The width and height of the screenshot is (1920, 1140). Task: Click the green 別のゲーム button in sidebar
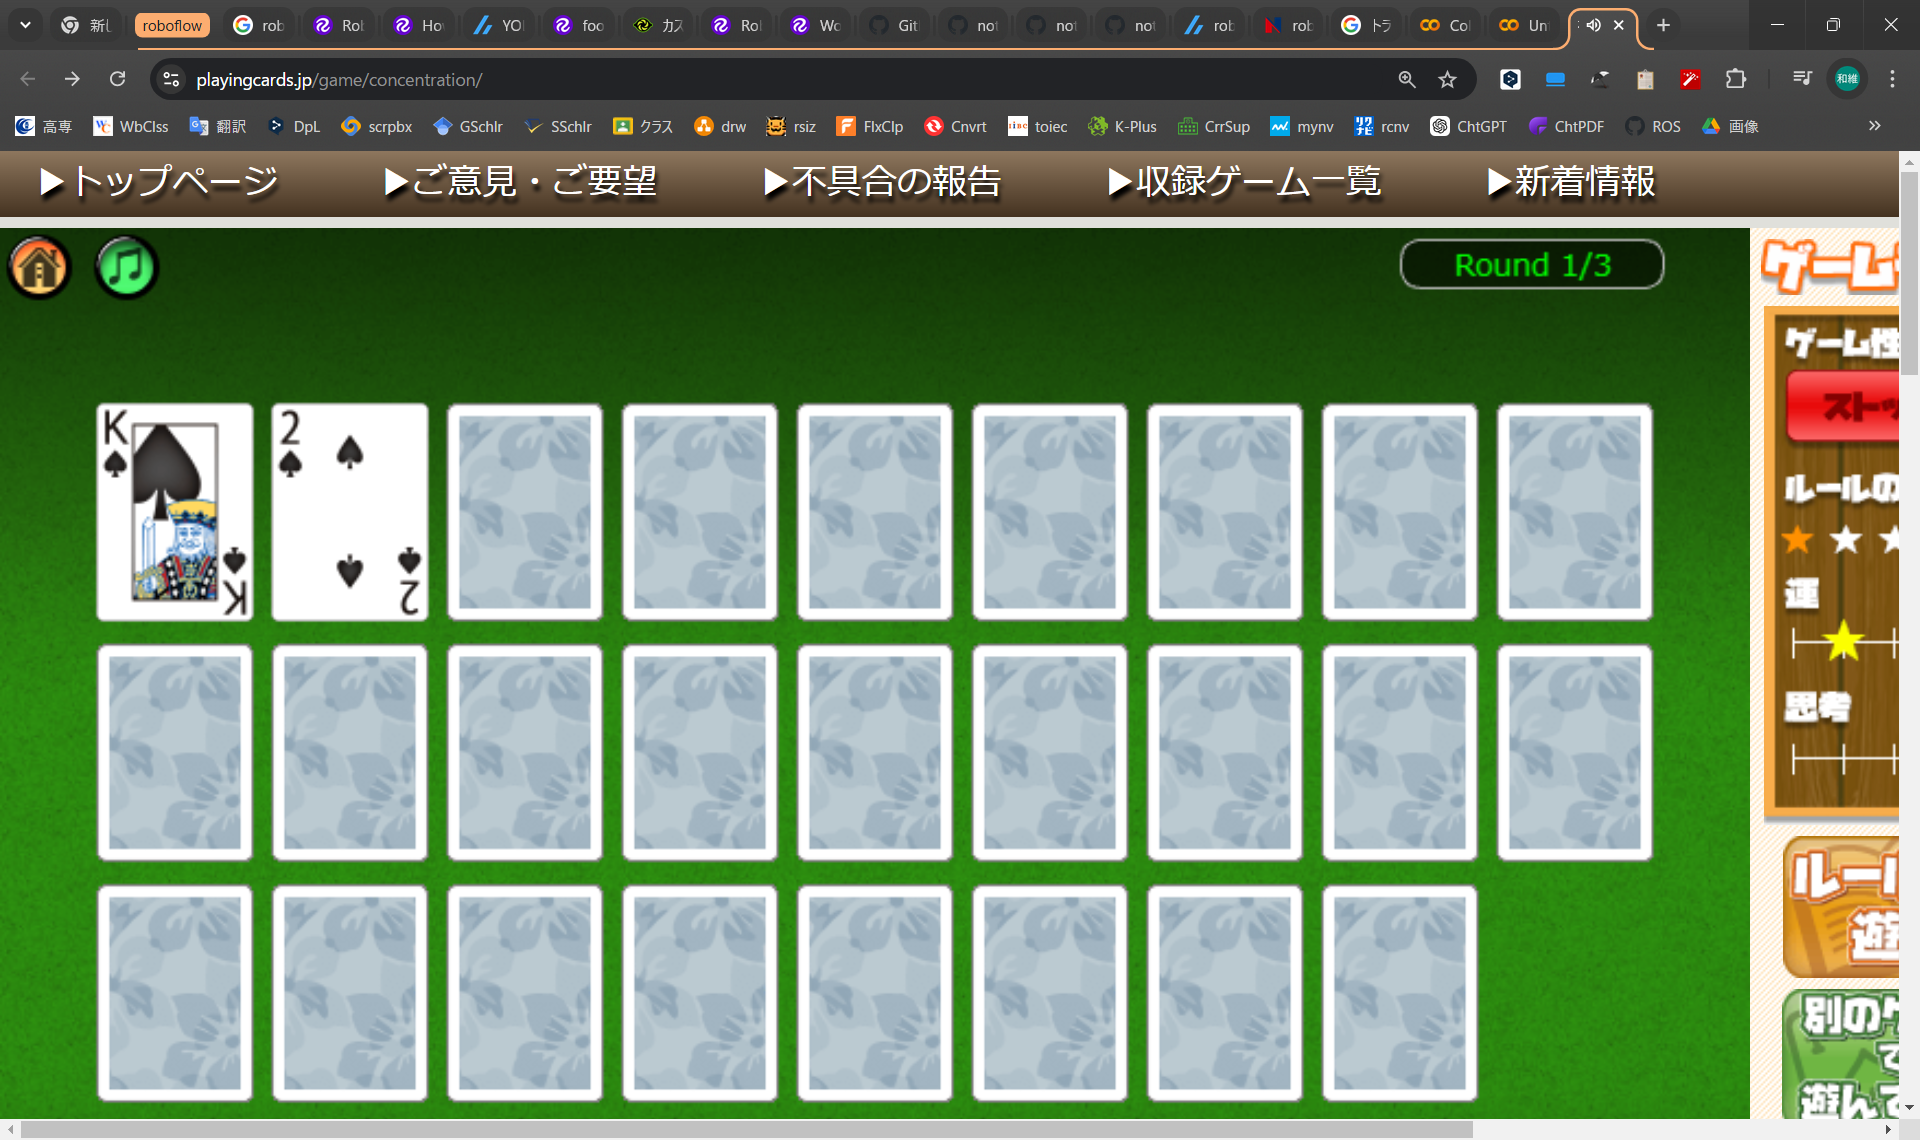1841,1055
